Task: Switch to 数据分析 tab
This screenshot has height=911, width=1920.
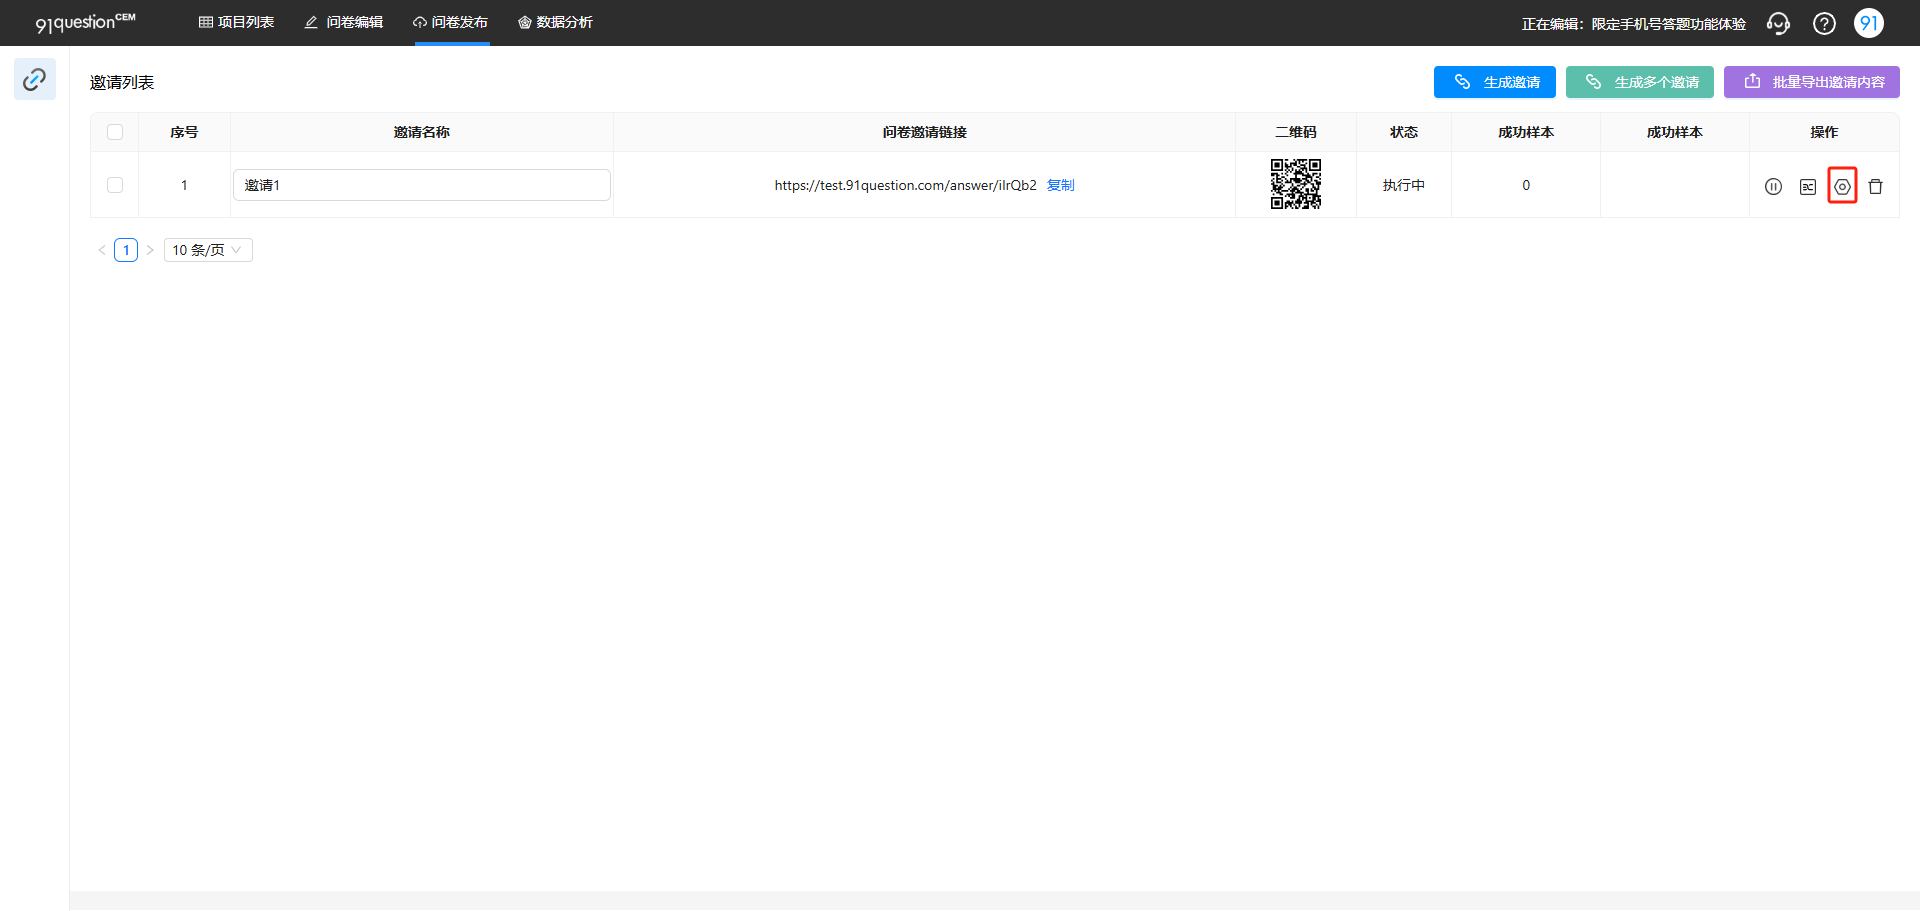Action: [555, 22]
